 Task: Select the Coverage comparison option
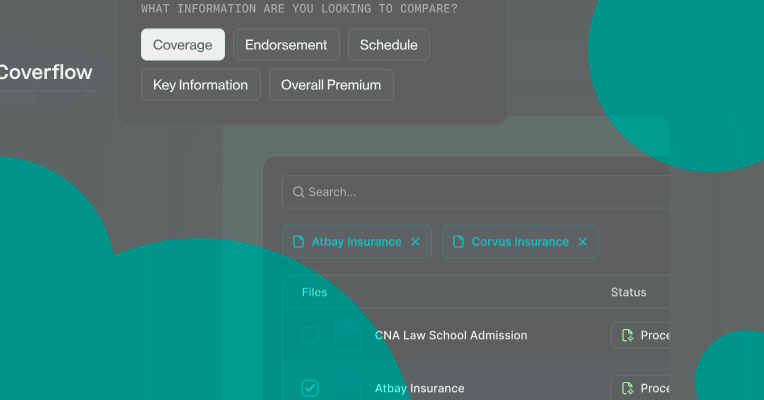coord(183,45)
